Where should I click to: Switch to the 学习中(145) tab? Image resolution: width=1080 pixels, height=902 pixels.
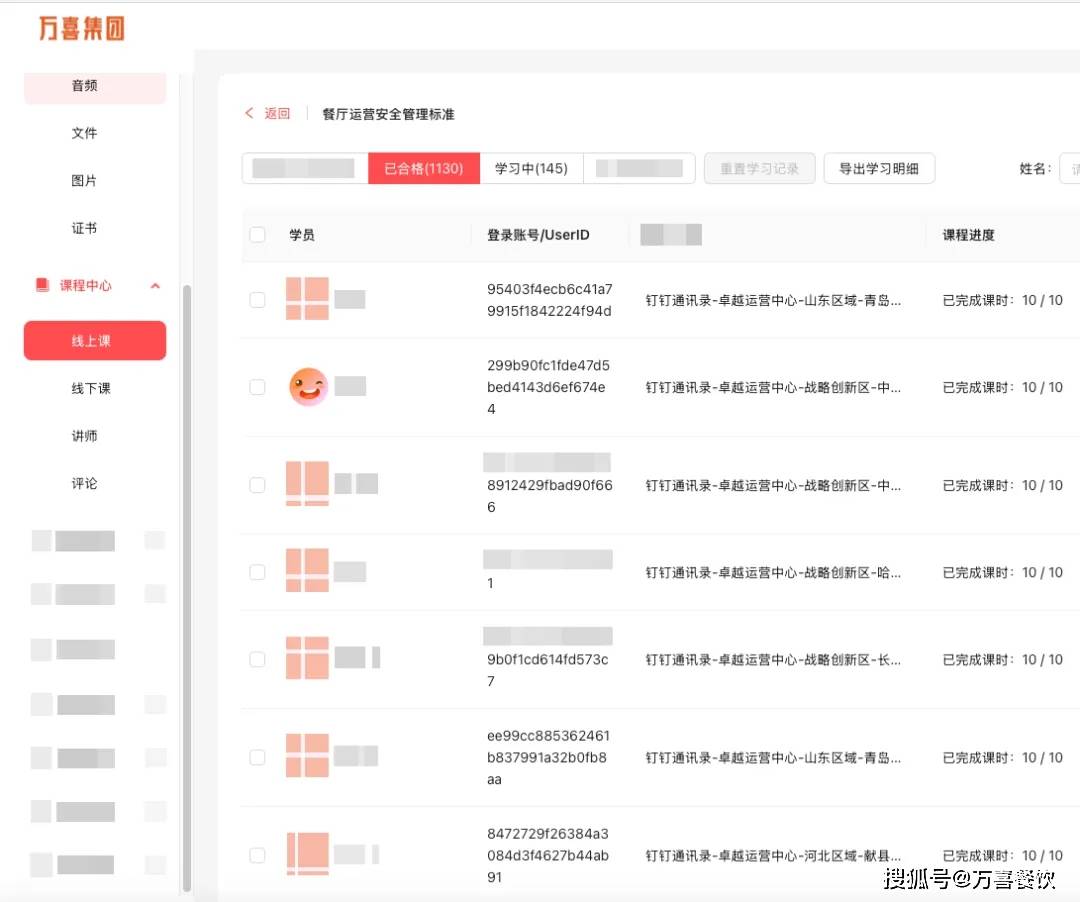[531, 168]
